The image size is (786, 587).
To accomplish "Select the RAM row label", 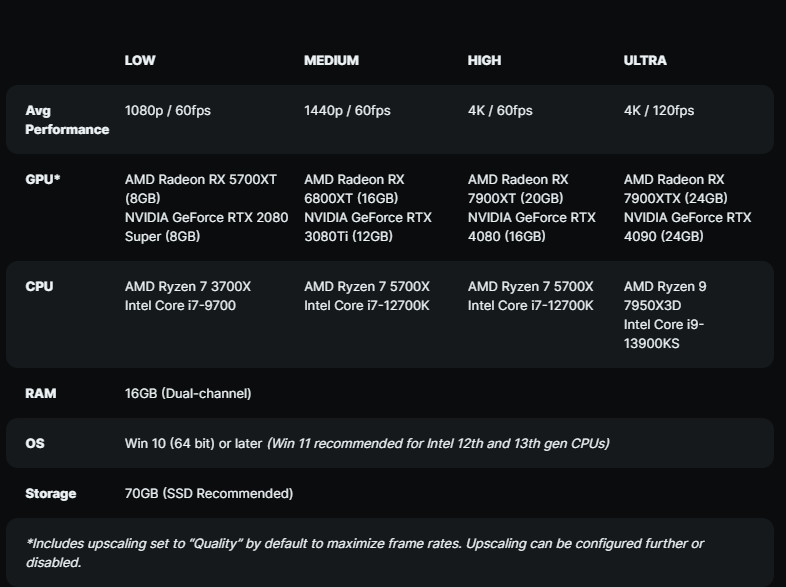I will pos(40,394).
